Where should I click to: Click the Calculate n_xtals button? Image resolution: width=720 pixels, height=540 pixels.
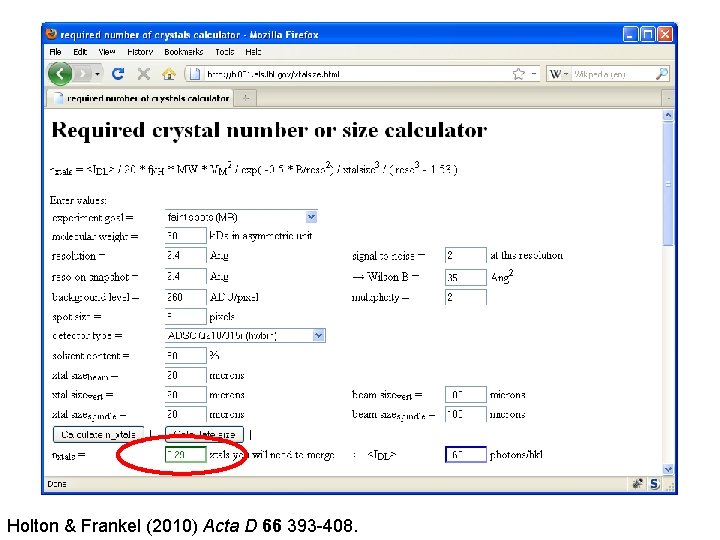point(98,434)
